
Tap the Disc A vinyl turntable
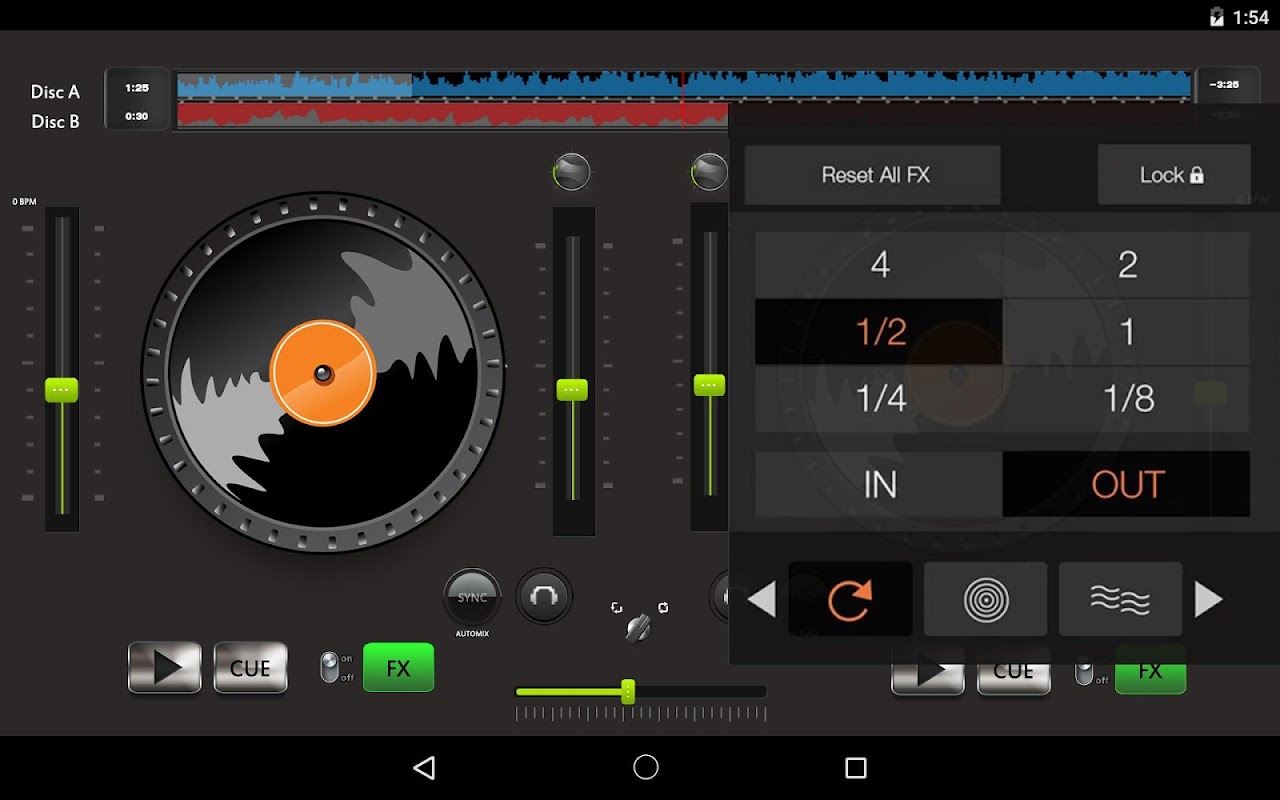(323, 373)
